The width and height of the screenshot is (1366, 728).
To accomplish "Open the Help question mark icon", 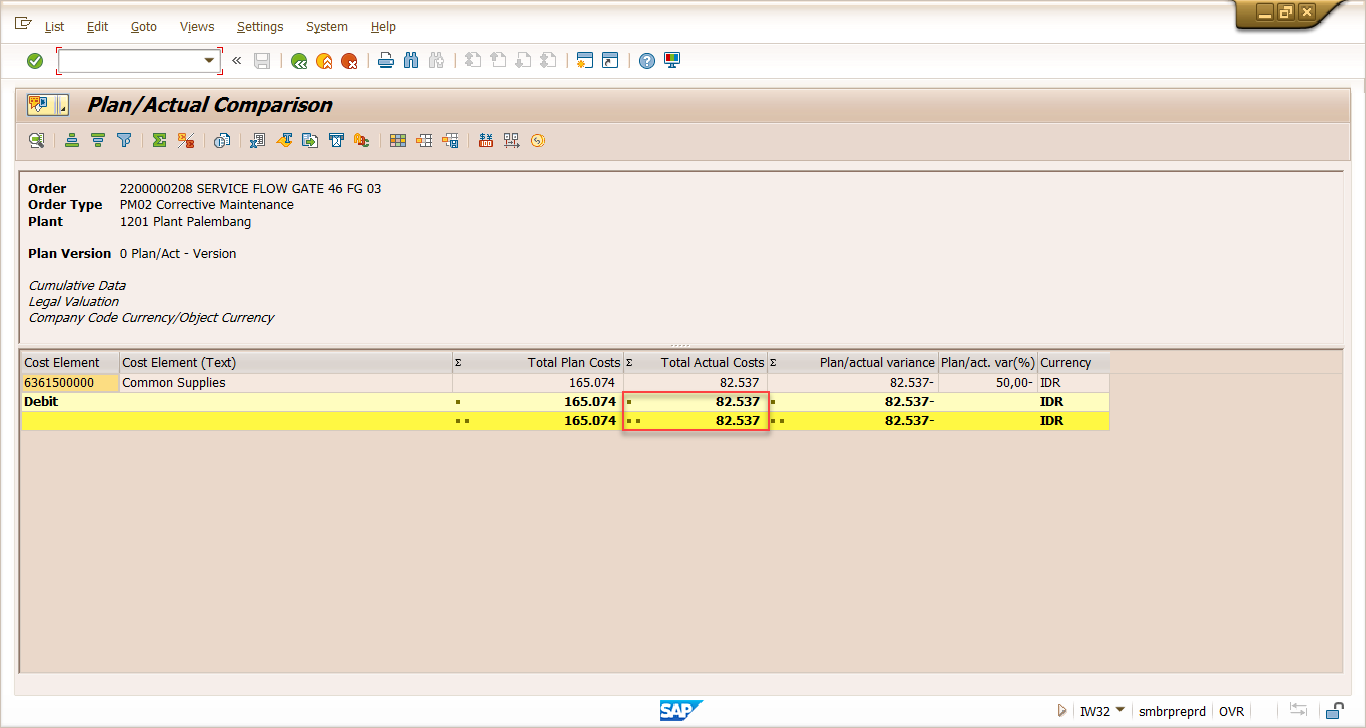I will (646, 61).
